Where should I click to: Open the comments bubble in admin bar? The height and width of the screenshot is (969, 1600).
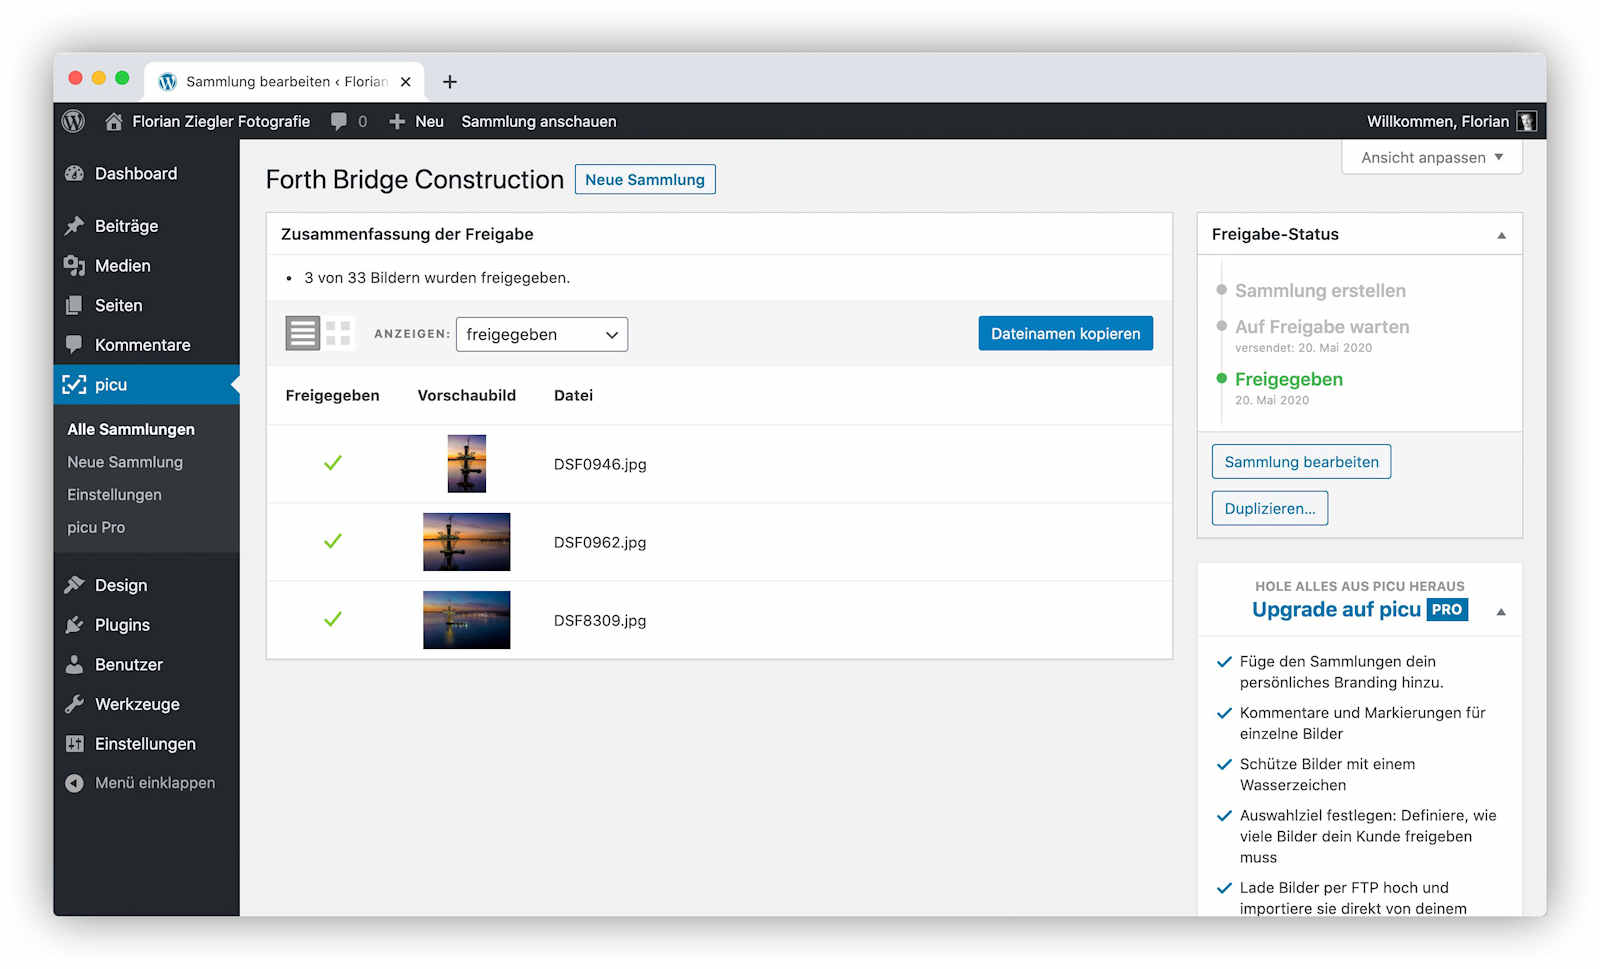[x=340, y=121]
